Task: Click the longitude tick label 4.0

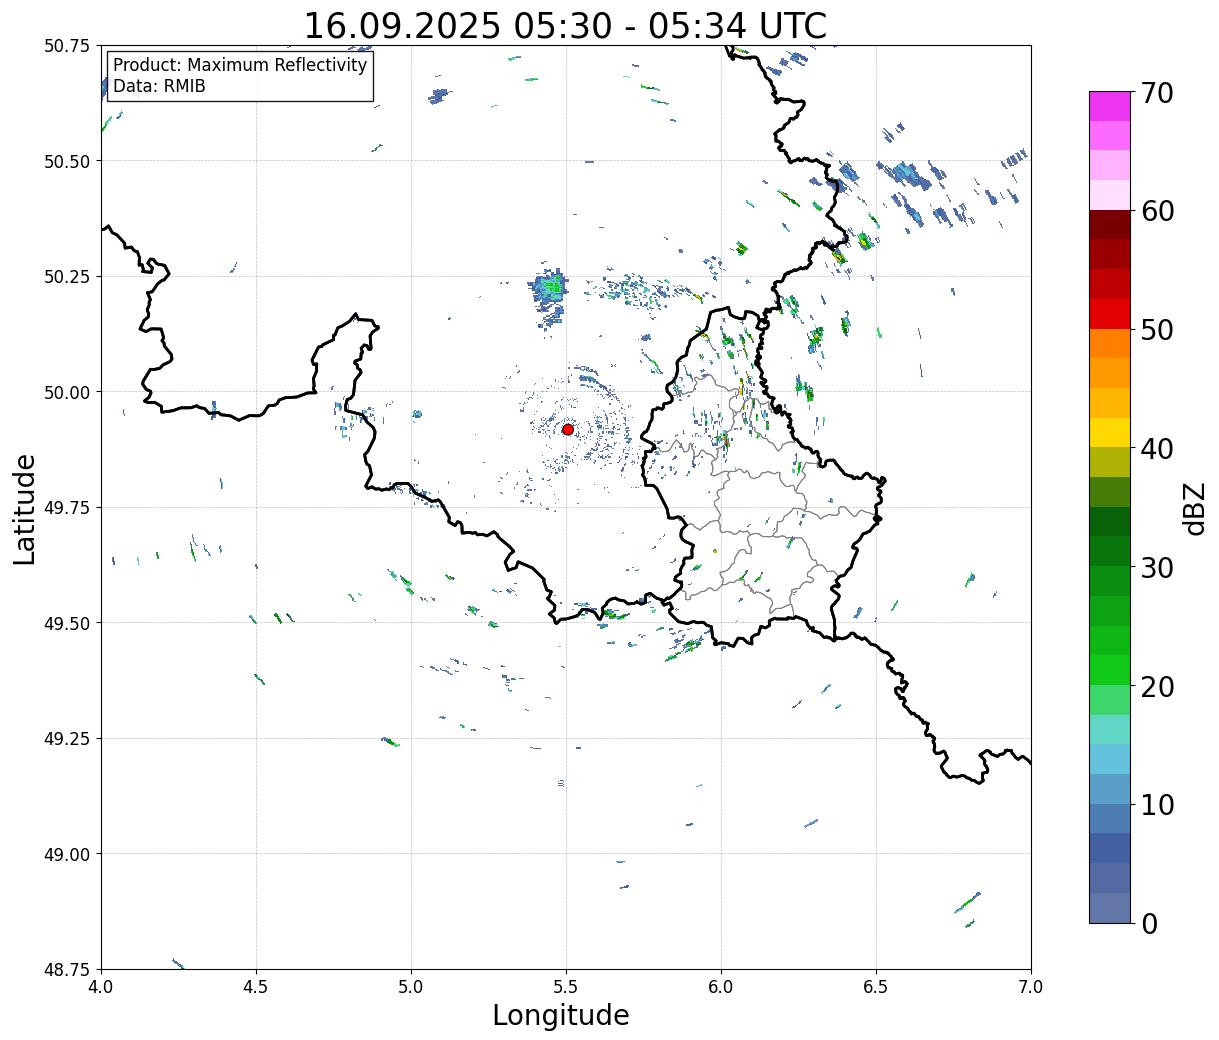Action: [101, 987]
